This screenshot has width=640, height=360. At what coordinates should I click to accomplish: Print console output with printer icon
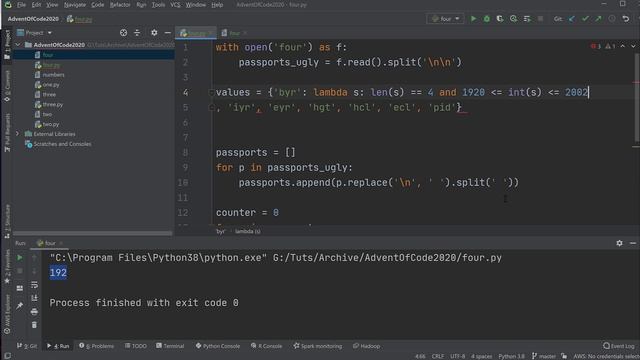tap(34, 312)
